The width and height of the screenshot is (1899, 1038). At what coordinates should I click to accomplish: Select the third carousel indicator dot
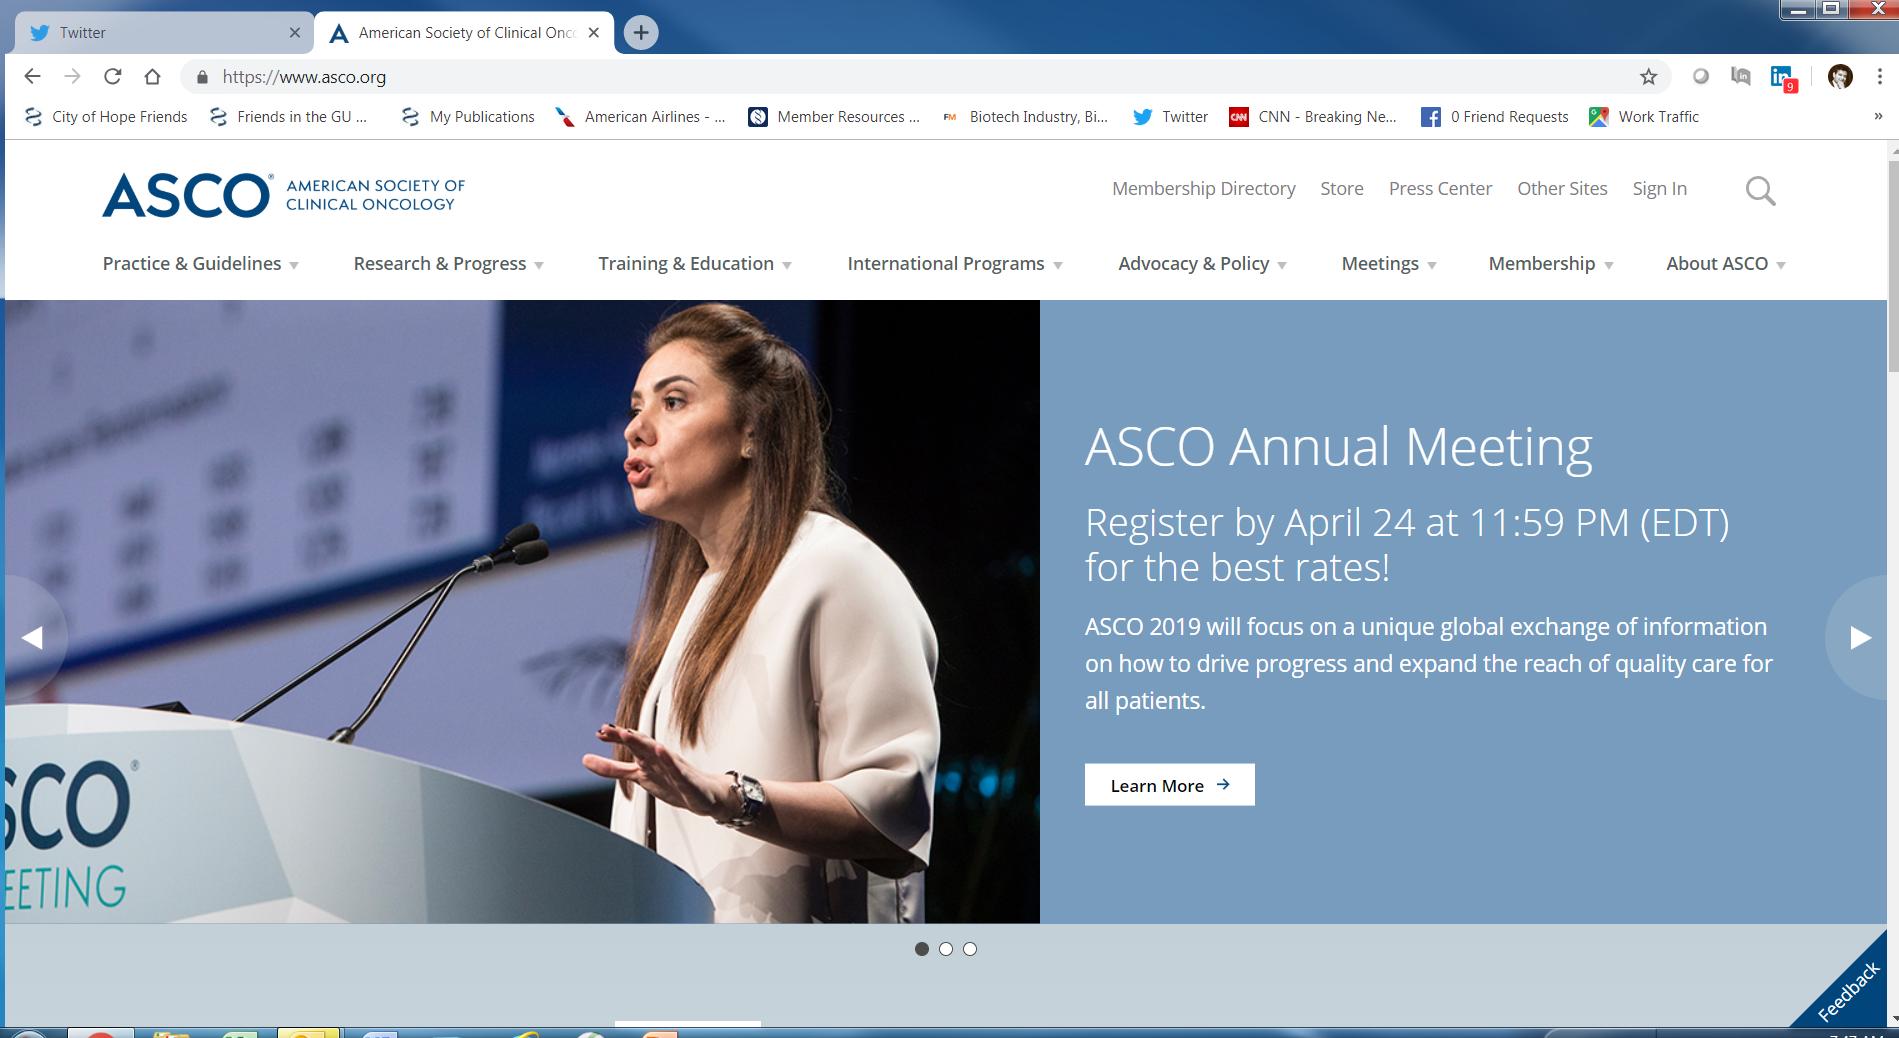pos(969,949)
